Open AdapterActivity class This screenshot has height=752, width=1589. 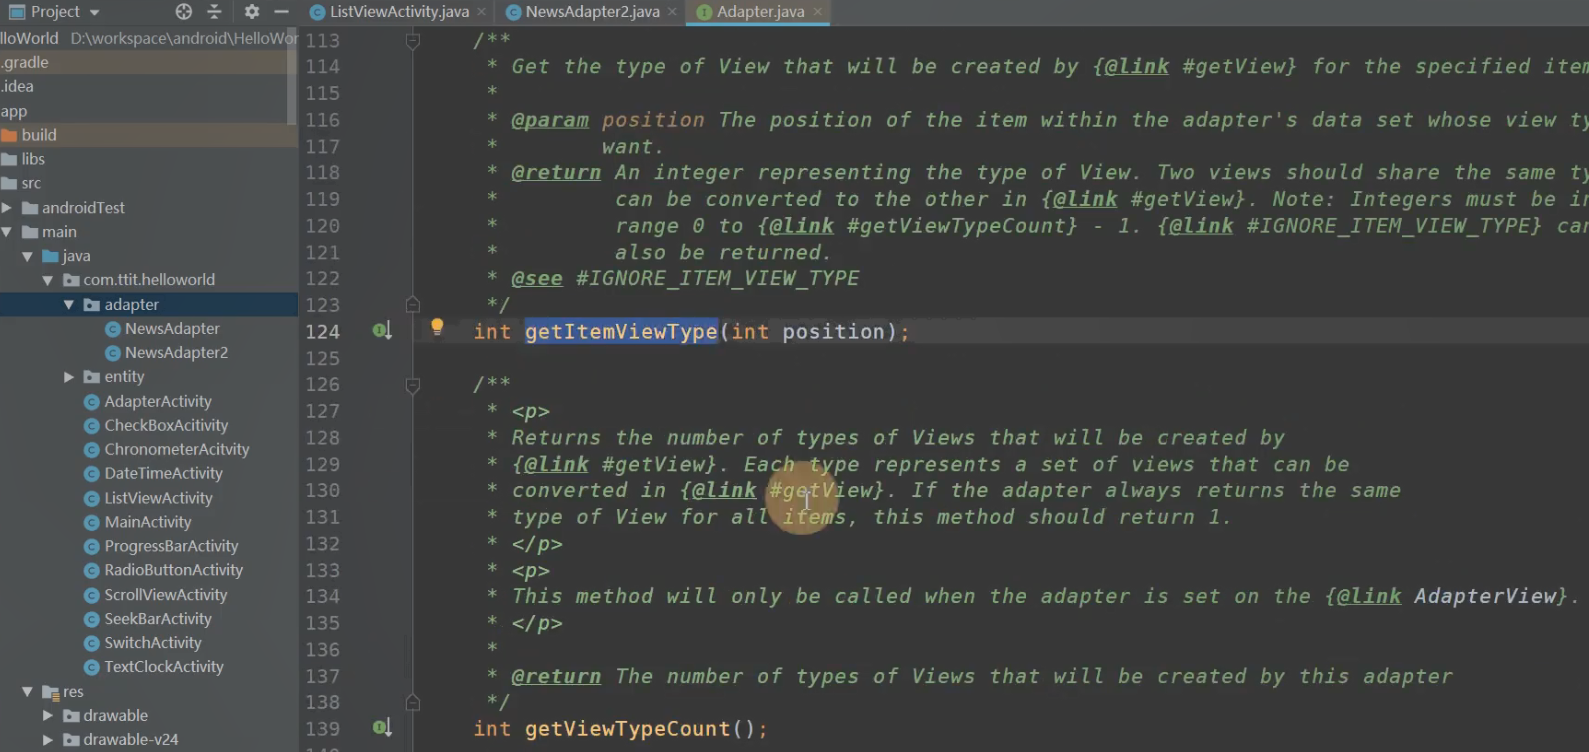coord(158,402)
